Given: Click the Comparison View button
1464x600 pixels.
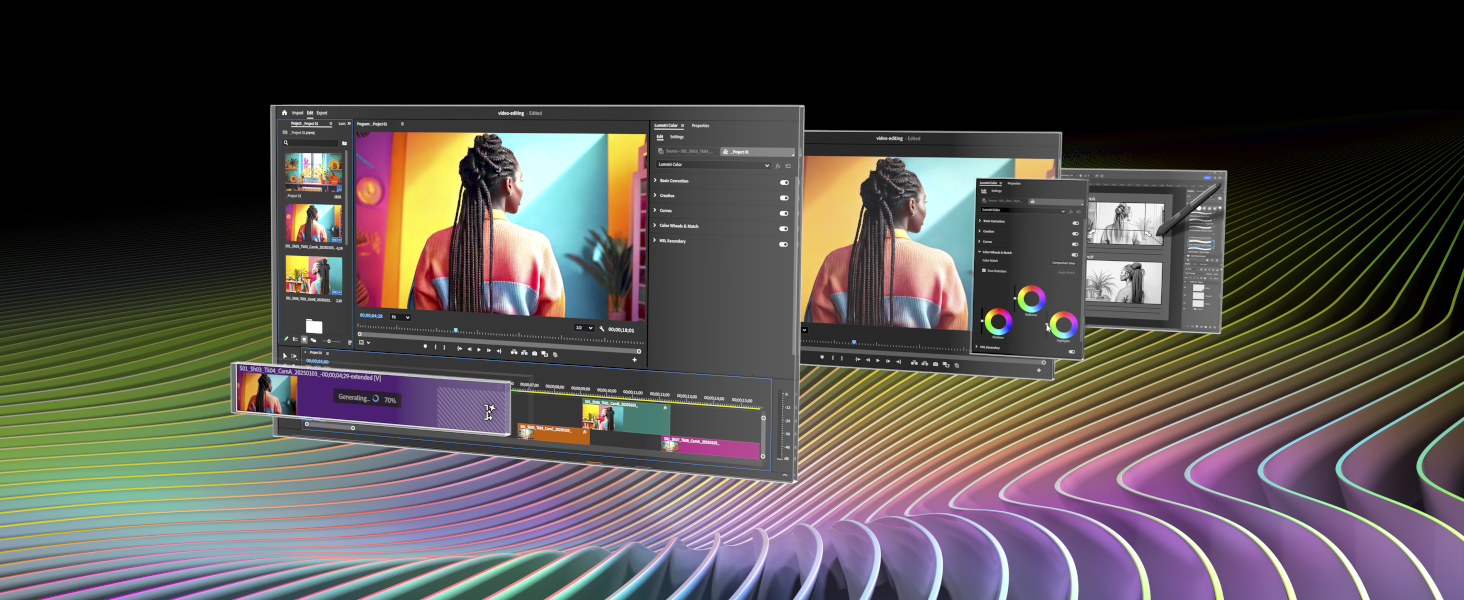Looking at the screenshot, I should (1063, 262).
